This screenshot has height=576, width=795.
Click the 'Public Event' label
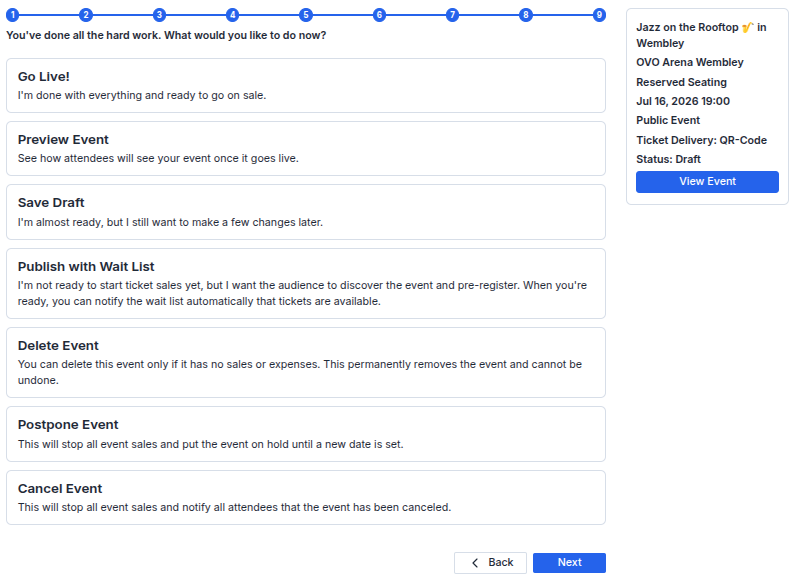668,120
